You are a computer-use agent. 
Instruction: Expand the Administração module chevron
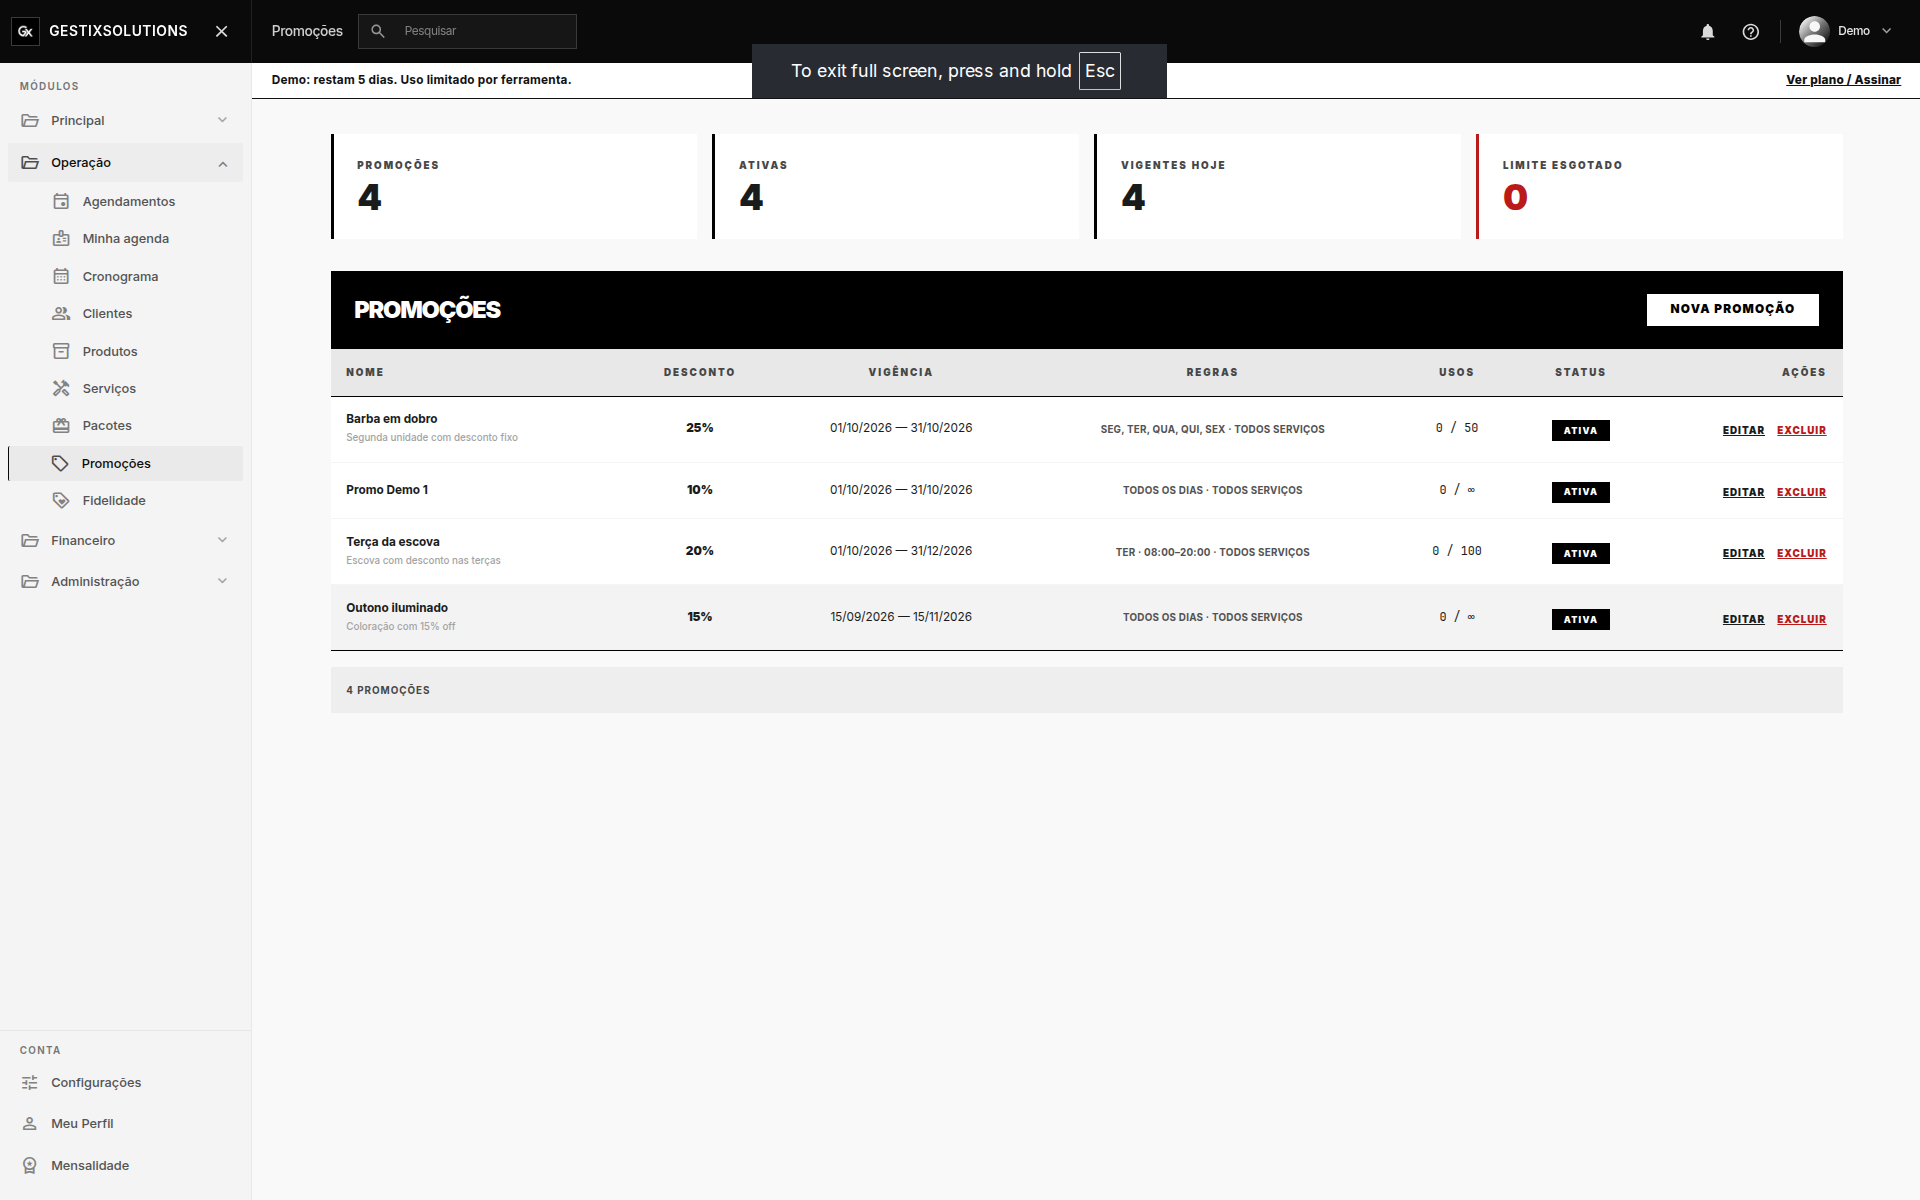coord(222,581)
